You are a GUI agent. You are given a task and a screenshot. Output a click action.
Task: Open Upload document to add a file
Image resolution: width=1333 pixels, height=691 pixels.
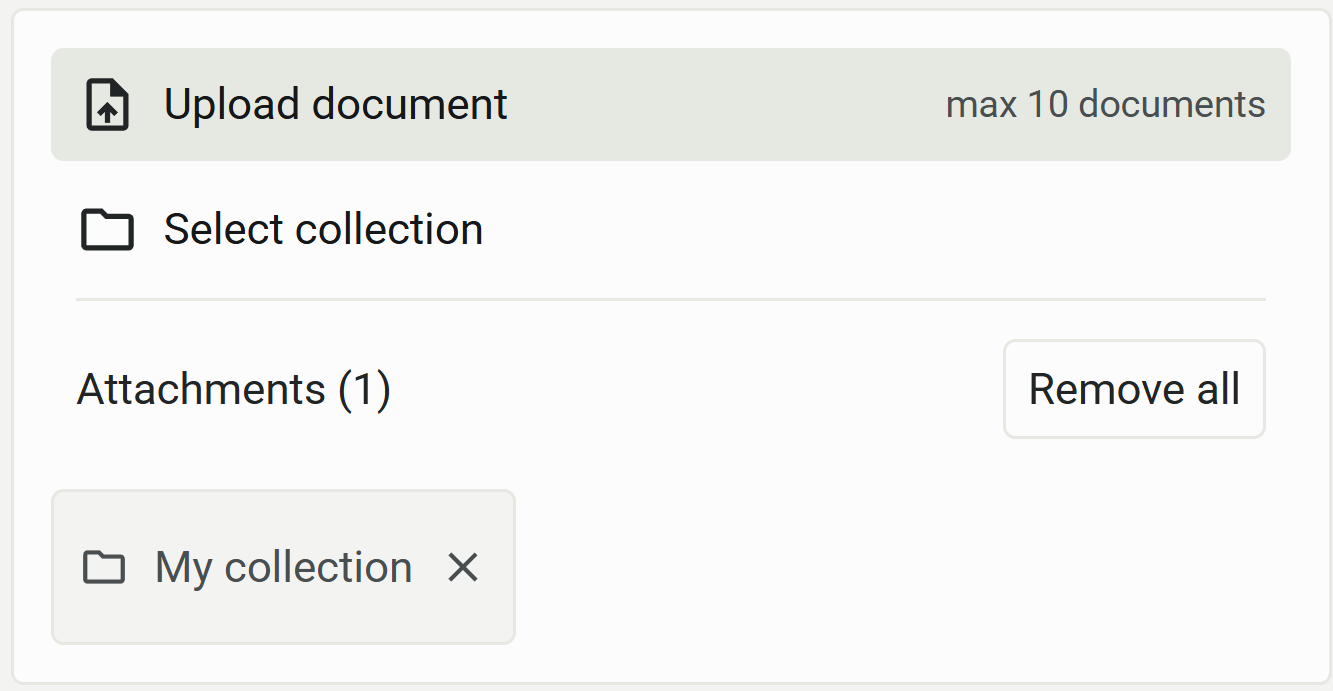336,103
